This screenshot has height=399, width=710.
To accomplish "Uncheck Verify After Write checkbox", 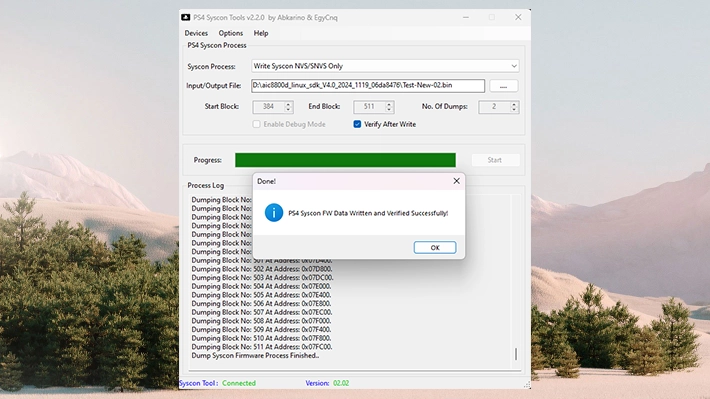I will click(x=357, y=124).
